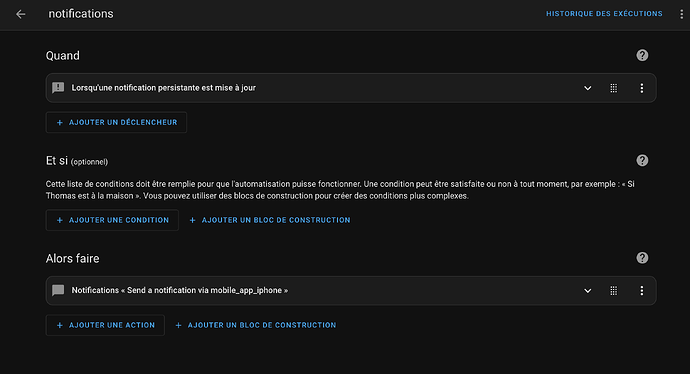Grab the action row drag handle
Screen dimensions: 690x374
point(613,290)
